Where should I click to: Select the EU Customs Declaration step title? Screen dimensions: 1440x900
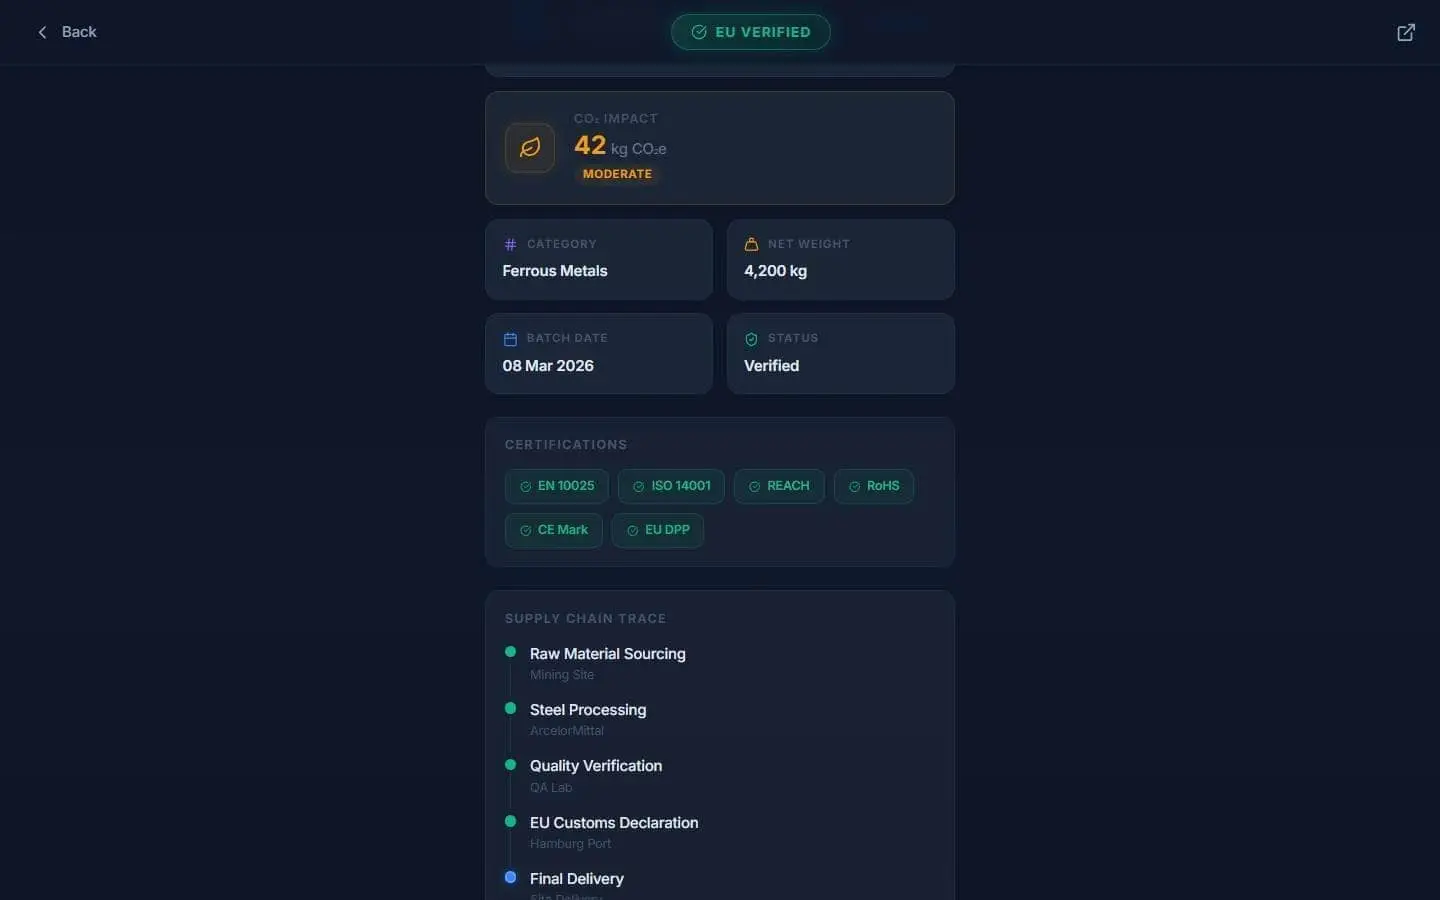coord(614,823)
